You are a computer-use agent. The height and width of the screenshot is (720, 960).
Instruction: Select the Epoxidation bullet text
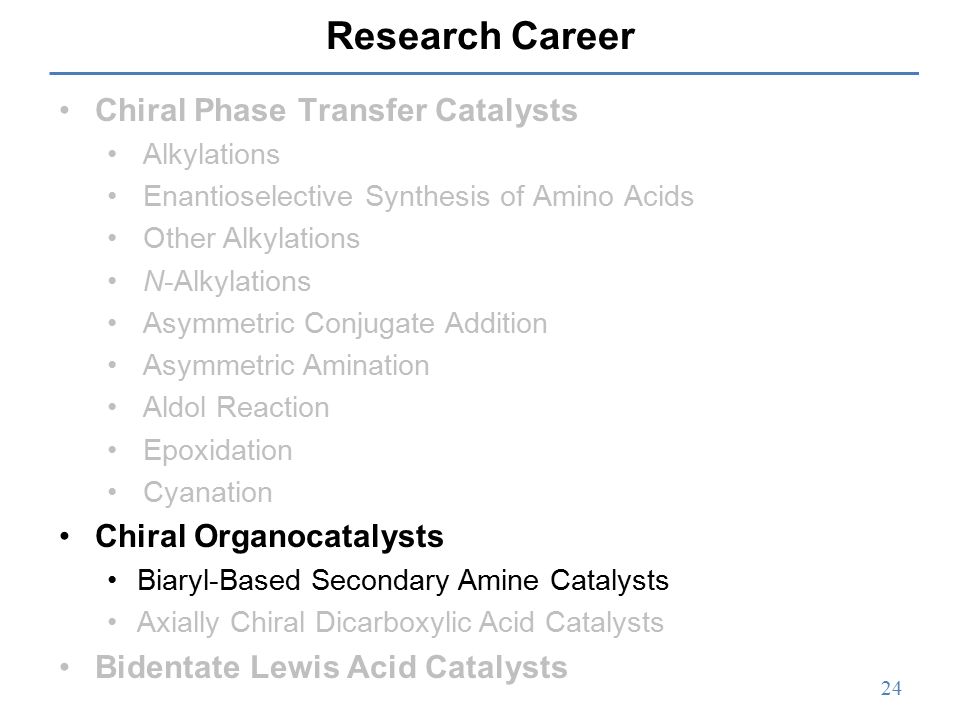click(x=217, y=451)
